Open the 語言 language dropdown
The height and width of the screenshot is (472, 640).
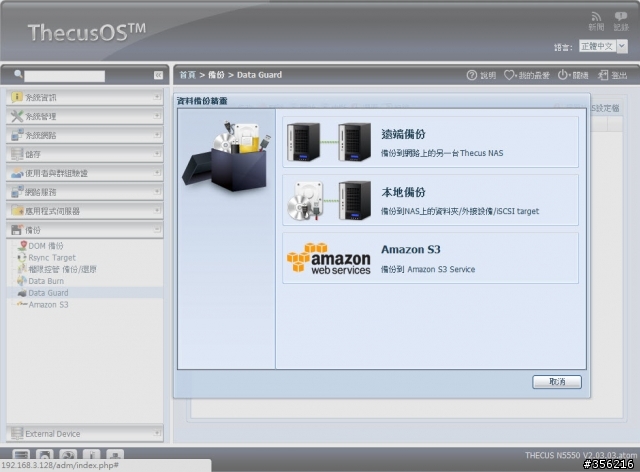[603, 47]
